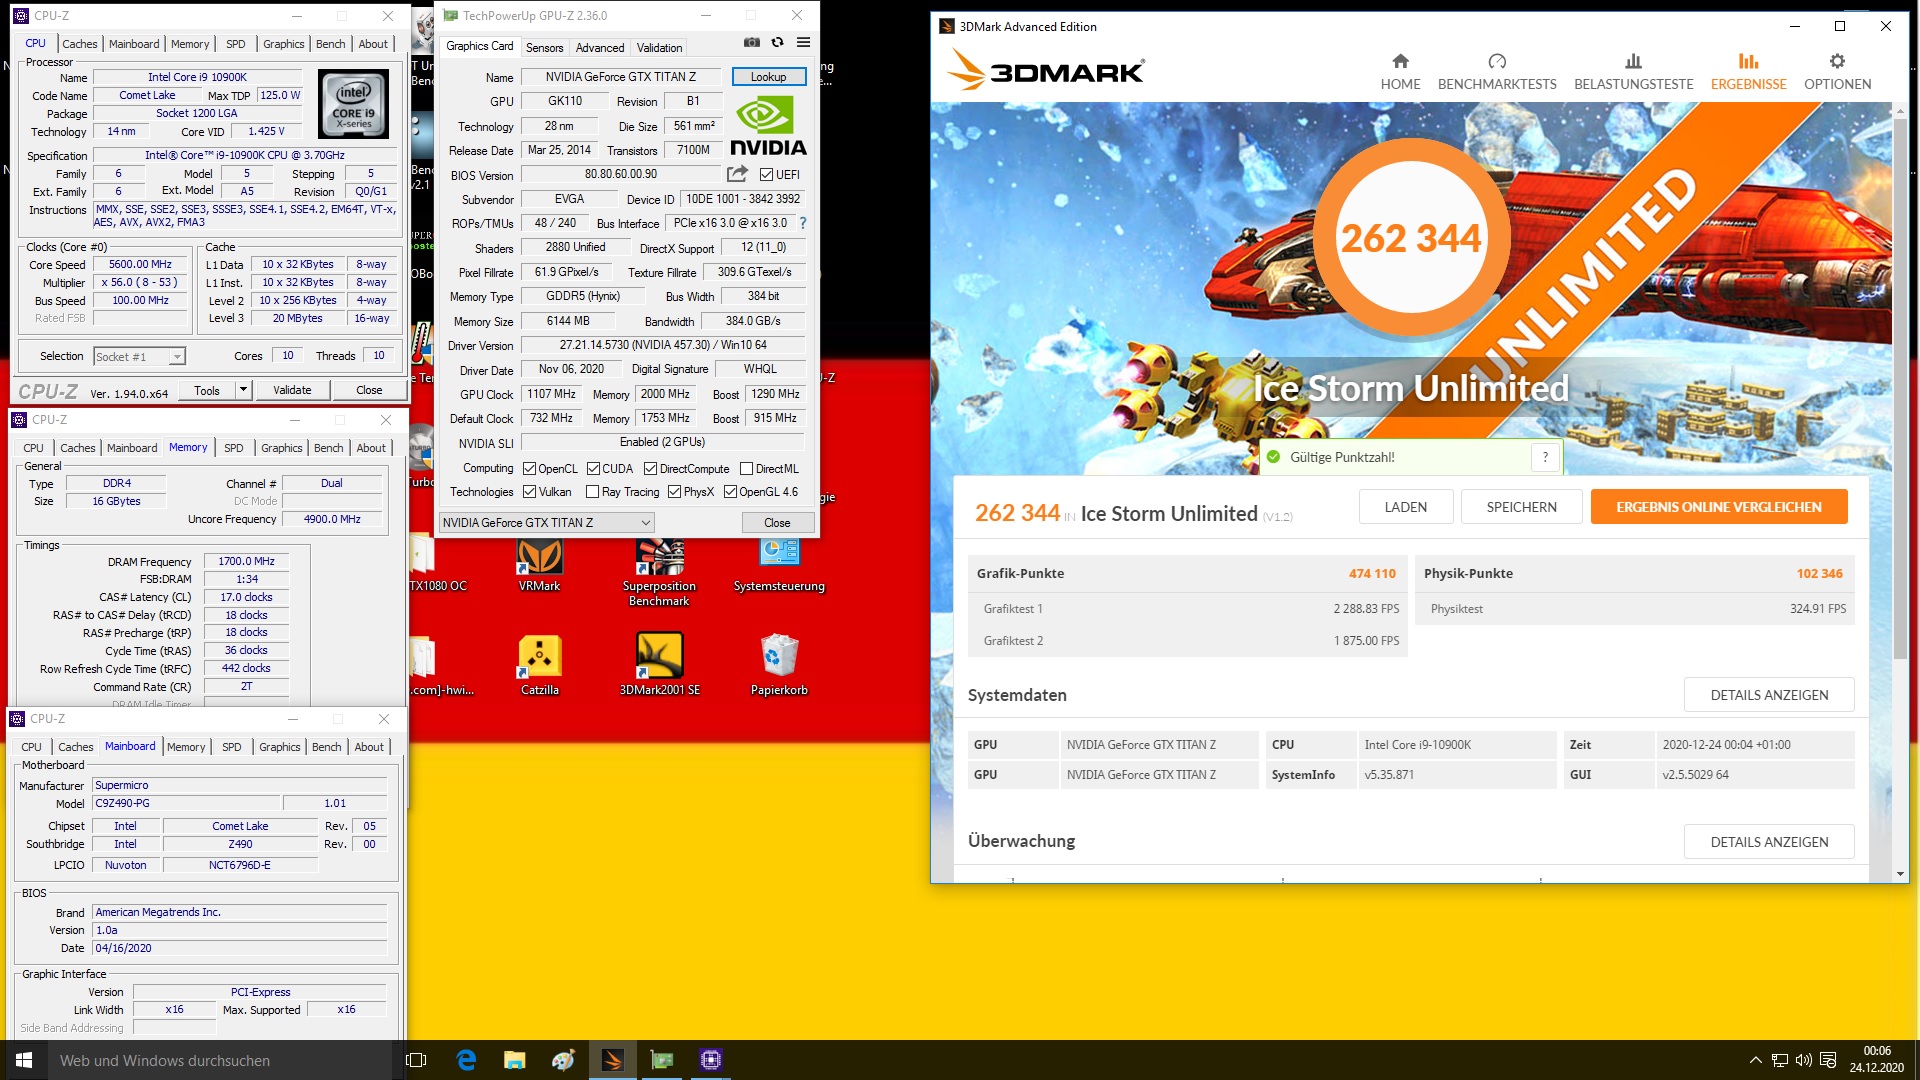This screenshot has width=1920, height=1080.
Task: Open Superposition Benchmark desktop icon
Action: click(x=659, y=571)
